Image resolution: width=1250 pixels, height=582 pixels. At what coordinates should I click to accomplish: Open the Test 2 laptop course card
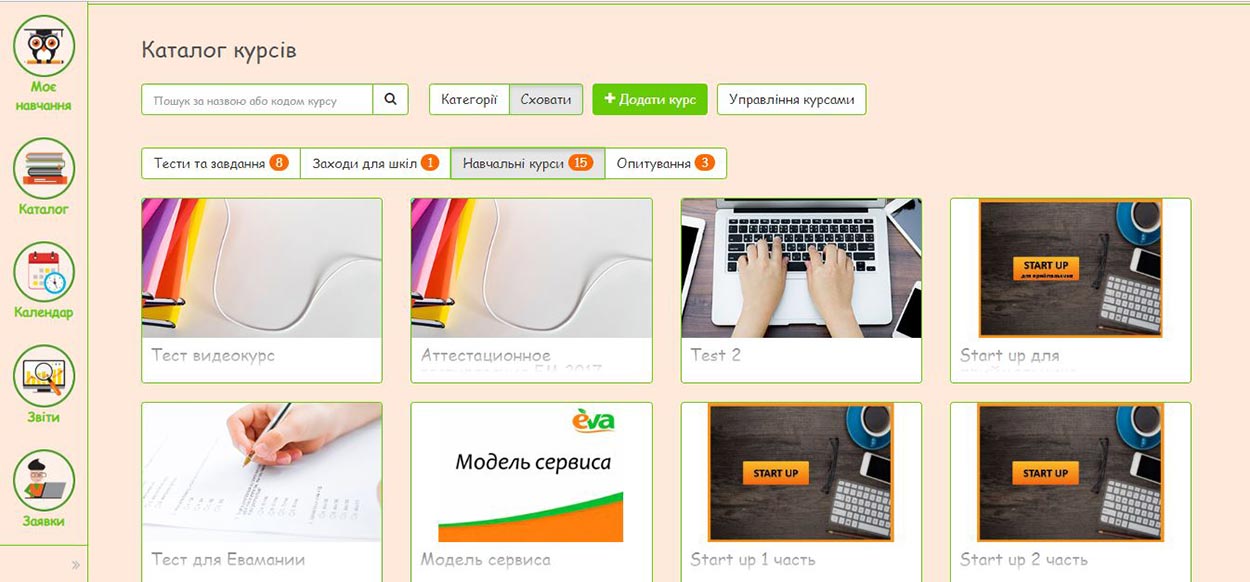(801, 290)
